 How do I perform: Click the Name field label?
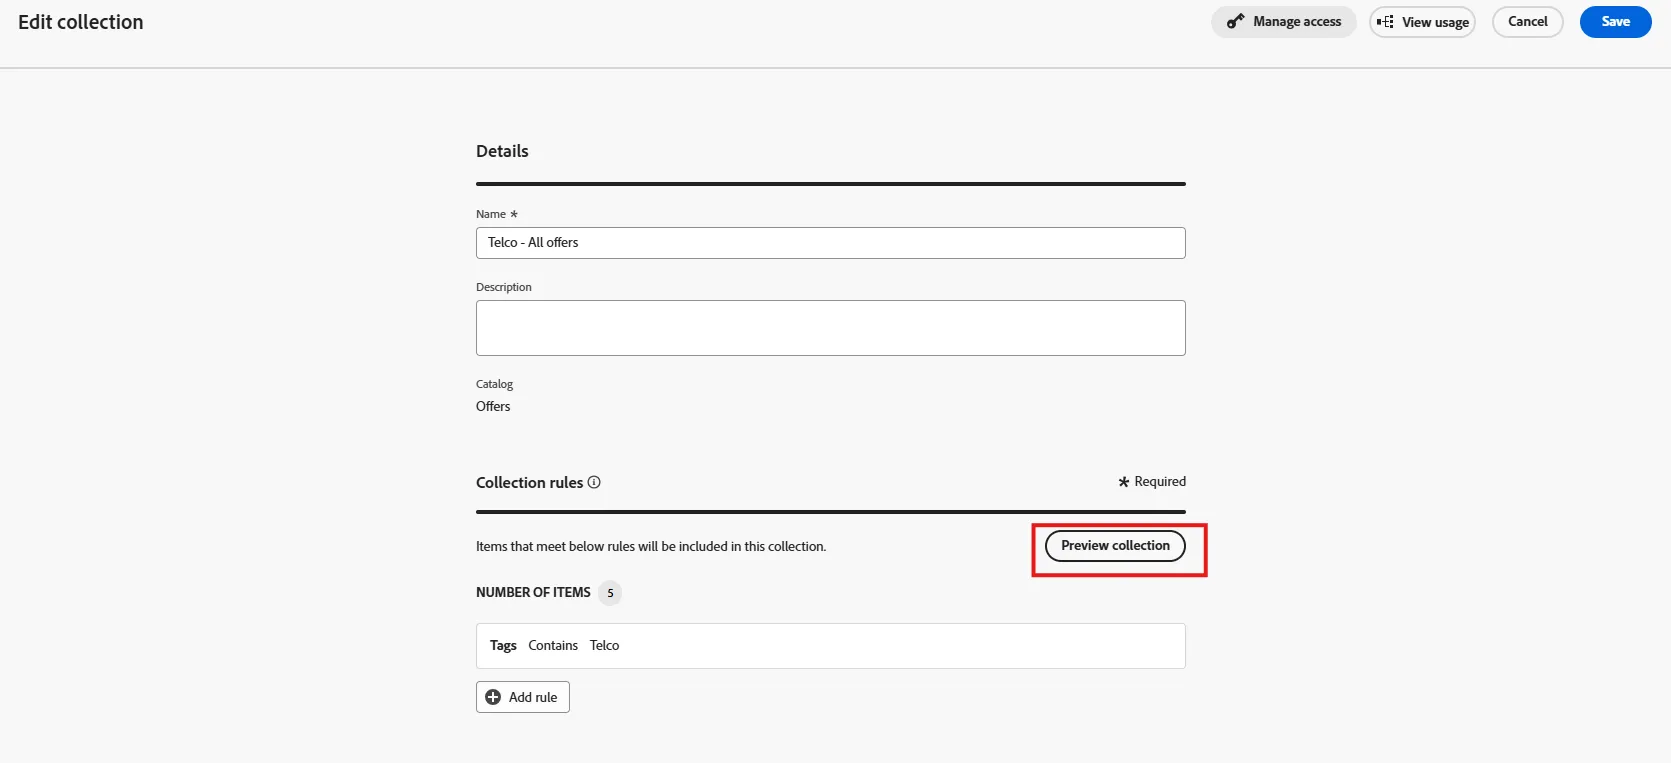(x=491, y=214)
